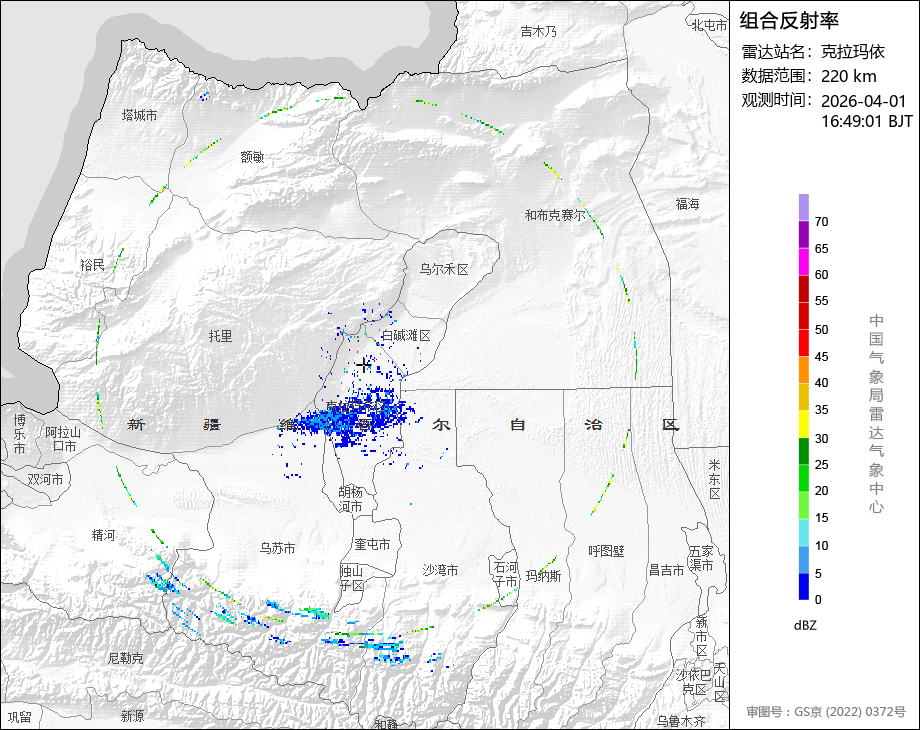Click the lavender swatch above 70 dBZ
920x730 pixels.
tap(804, 207)
